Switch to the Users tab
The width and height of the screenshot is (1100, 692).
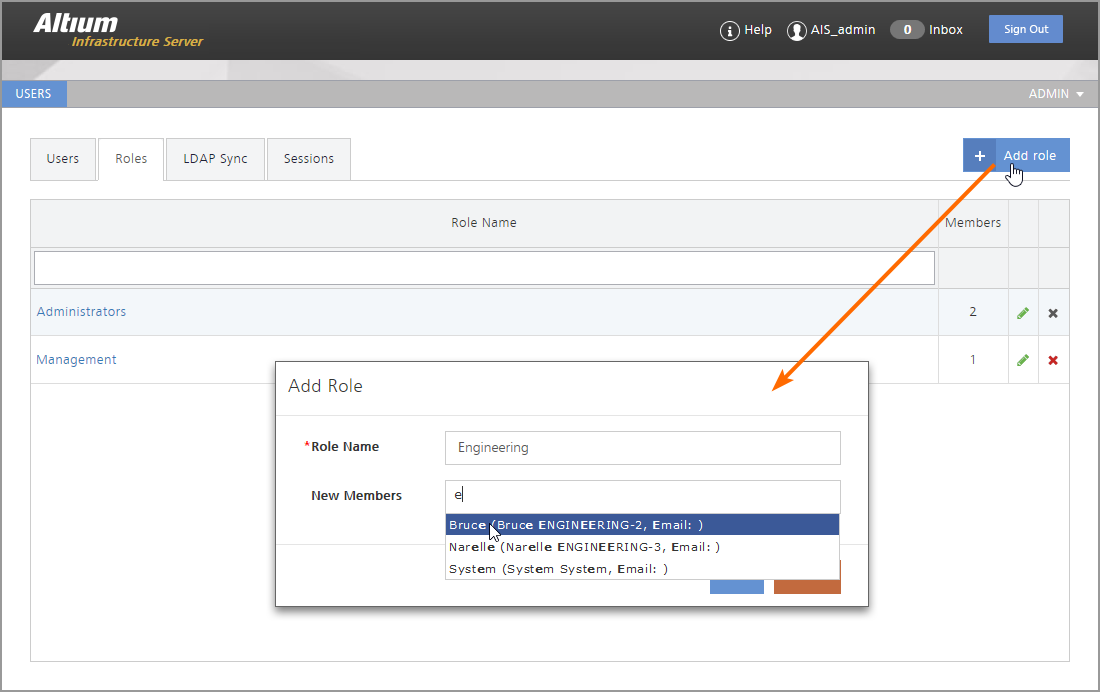(63, 159)
